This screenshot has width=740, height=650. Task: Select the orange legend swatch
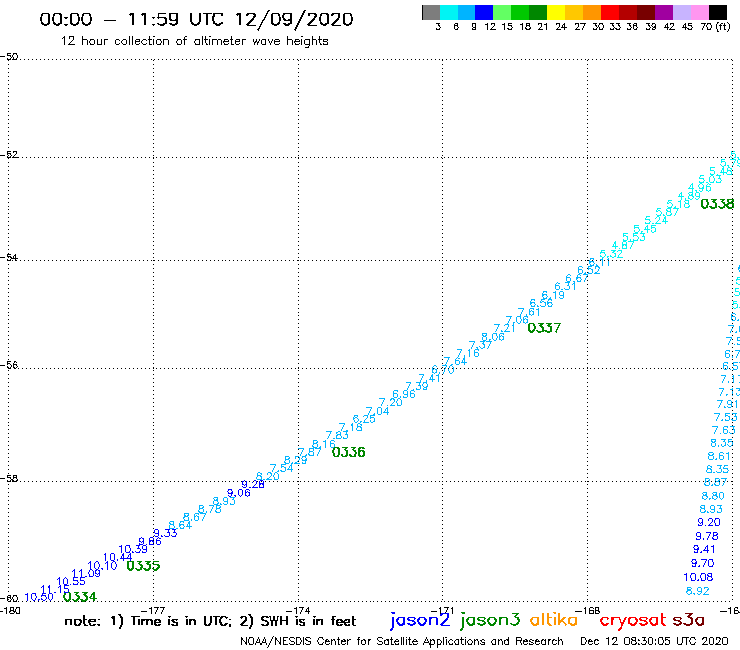tap(592, 12)
